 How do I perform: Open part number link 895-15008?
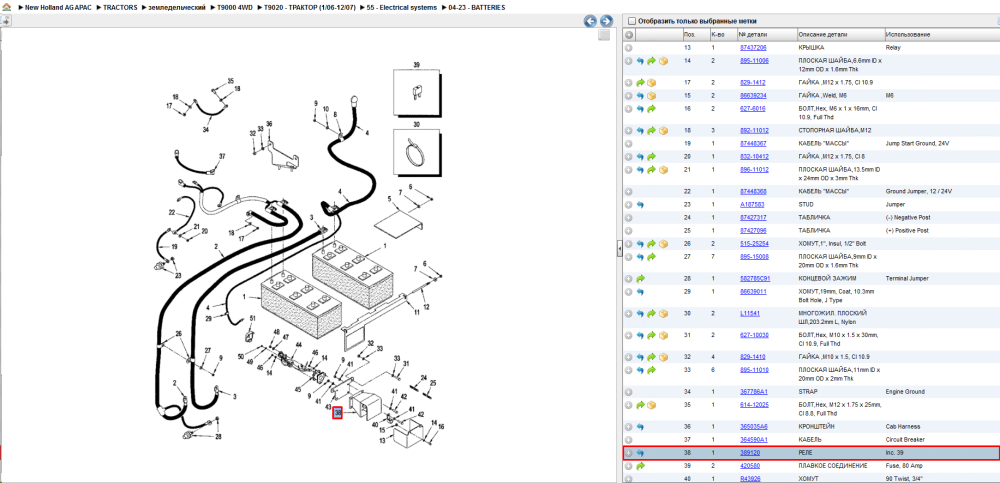point(754,256)
